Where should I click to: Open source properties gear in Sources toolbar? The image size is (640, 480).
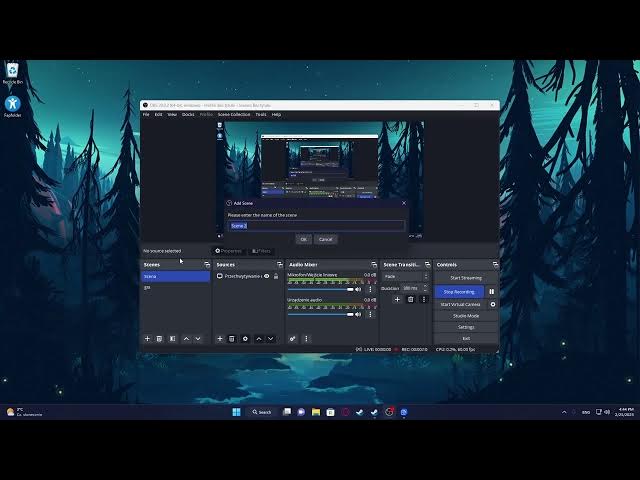click(245, 339)
